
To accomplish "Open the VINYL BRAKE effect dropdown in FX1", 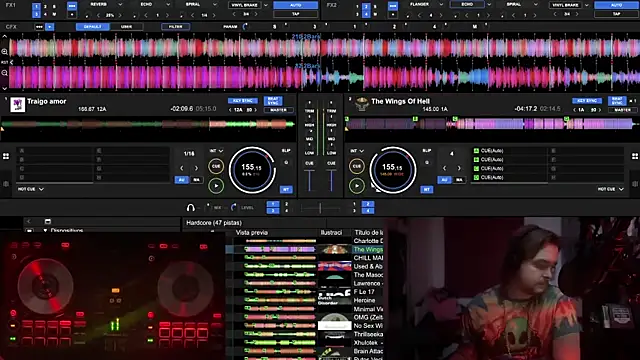I will point(266,5).
